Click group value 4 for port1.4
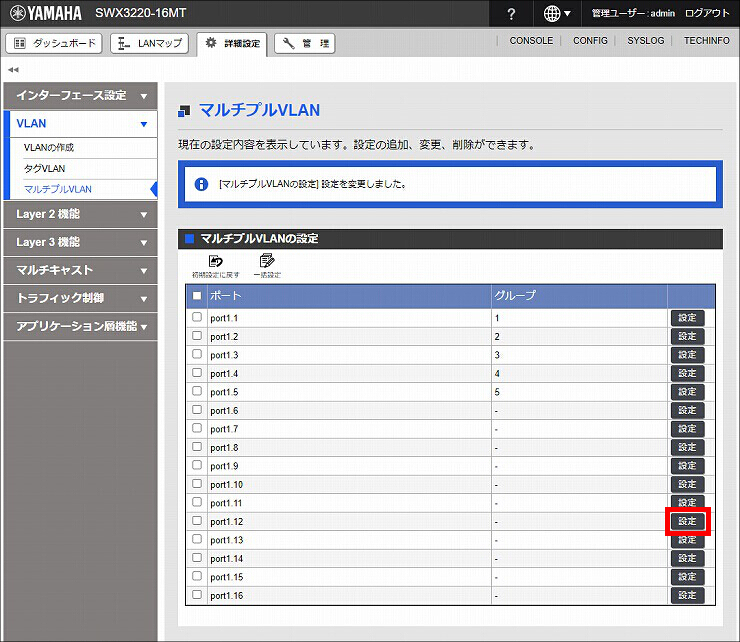 497,373
